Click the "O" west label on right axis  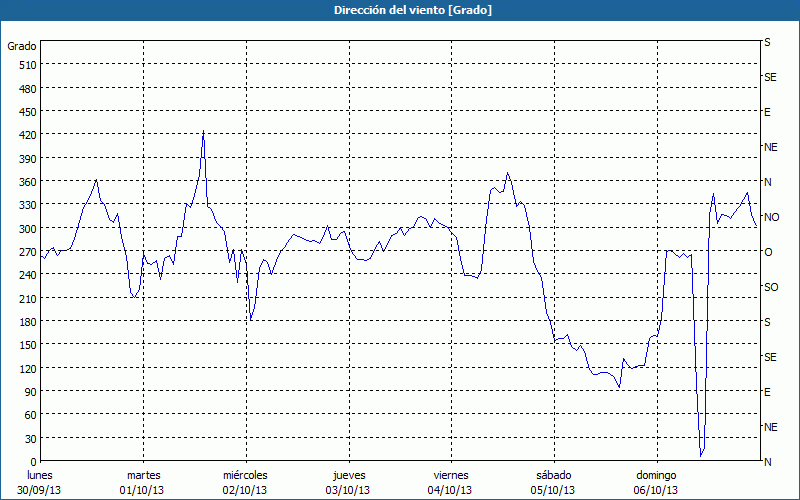click(768, 252)
